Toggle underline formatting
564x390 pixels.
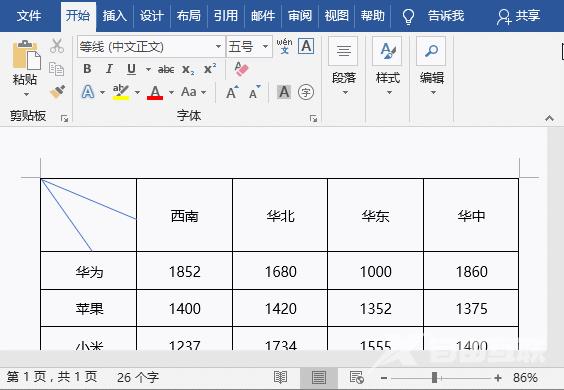tap(131, 69)
